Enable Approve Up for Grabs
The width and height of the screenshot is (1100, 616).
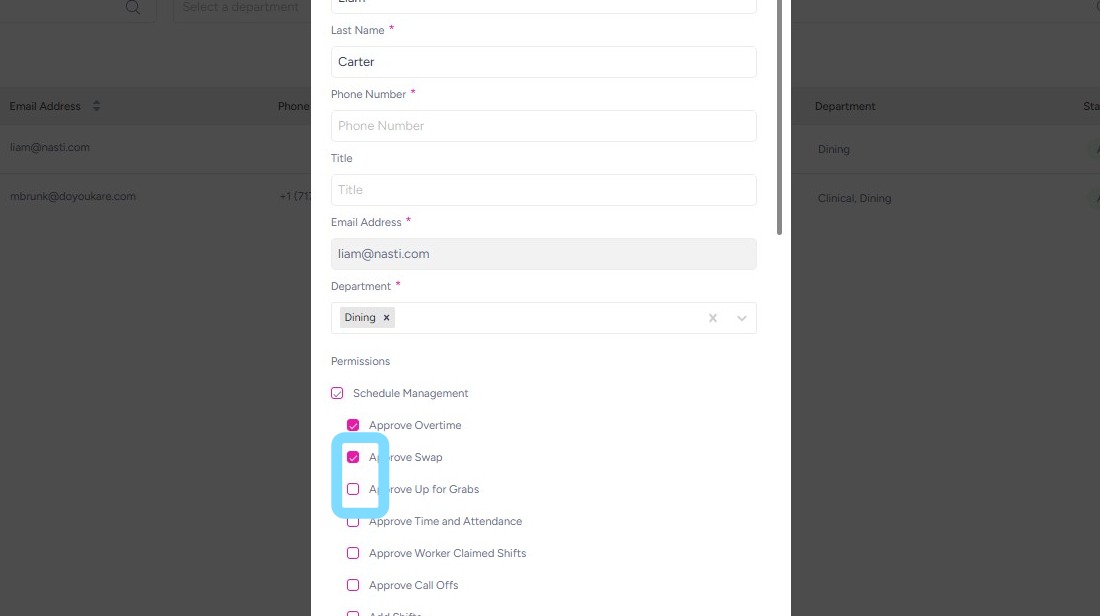[353, 489]
